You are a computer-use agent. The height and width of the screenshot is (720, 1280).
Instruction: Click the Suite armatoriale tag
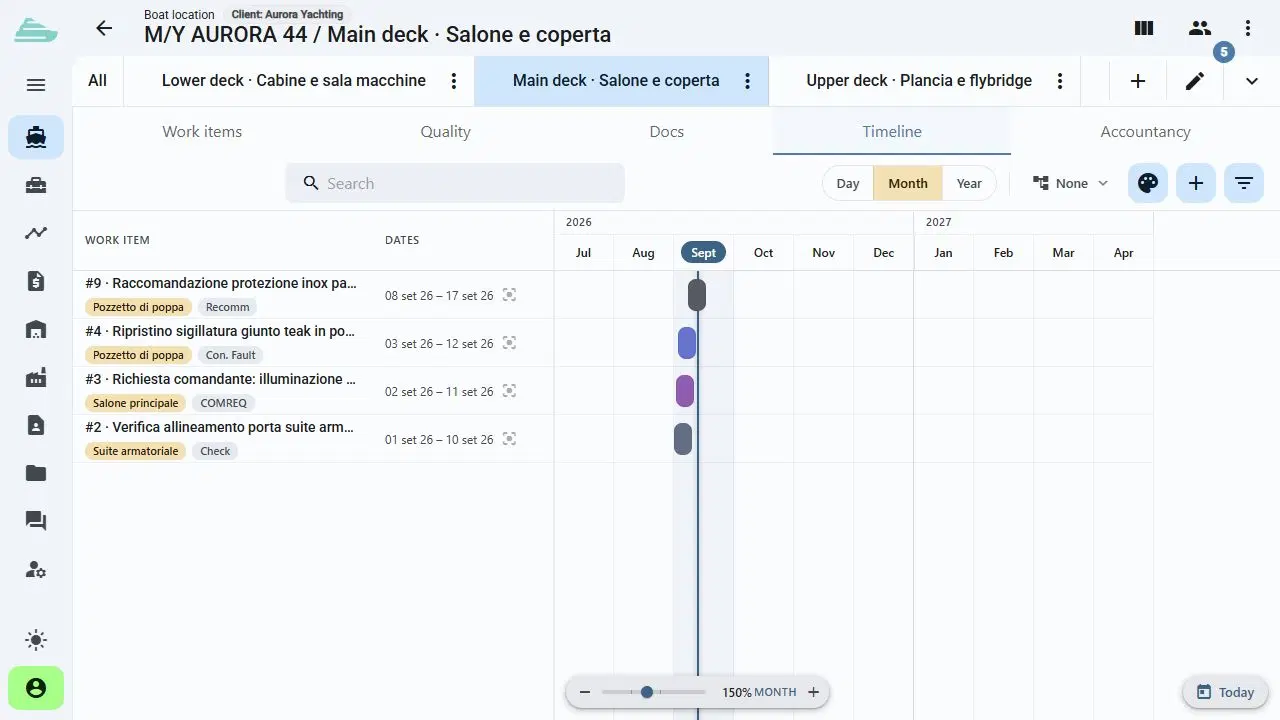point(135,451)
